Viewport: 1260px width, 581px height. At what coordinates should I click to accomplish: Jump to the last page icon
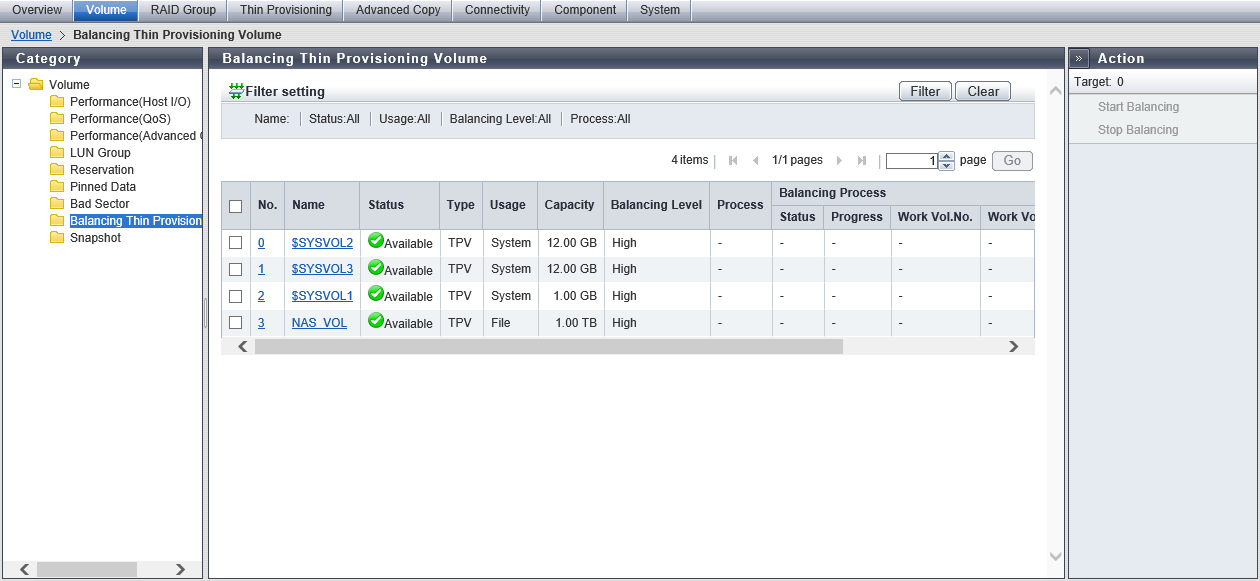pos(861,161)
